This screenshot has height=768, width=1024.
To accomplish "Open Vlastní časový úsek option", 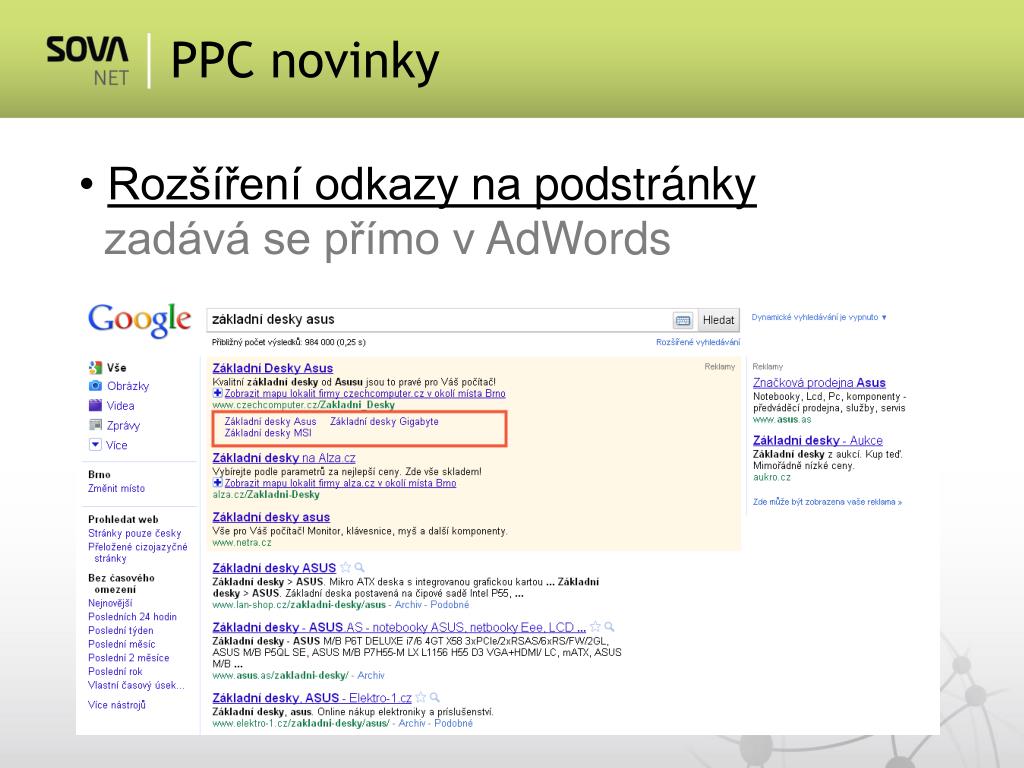I will [x=136, y=685].
